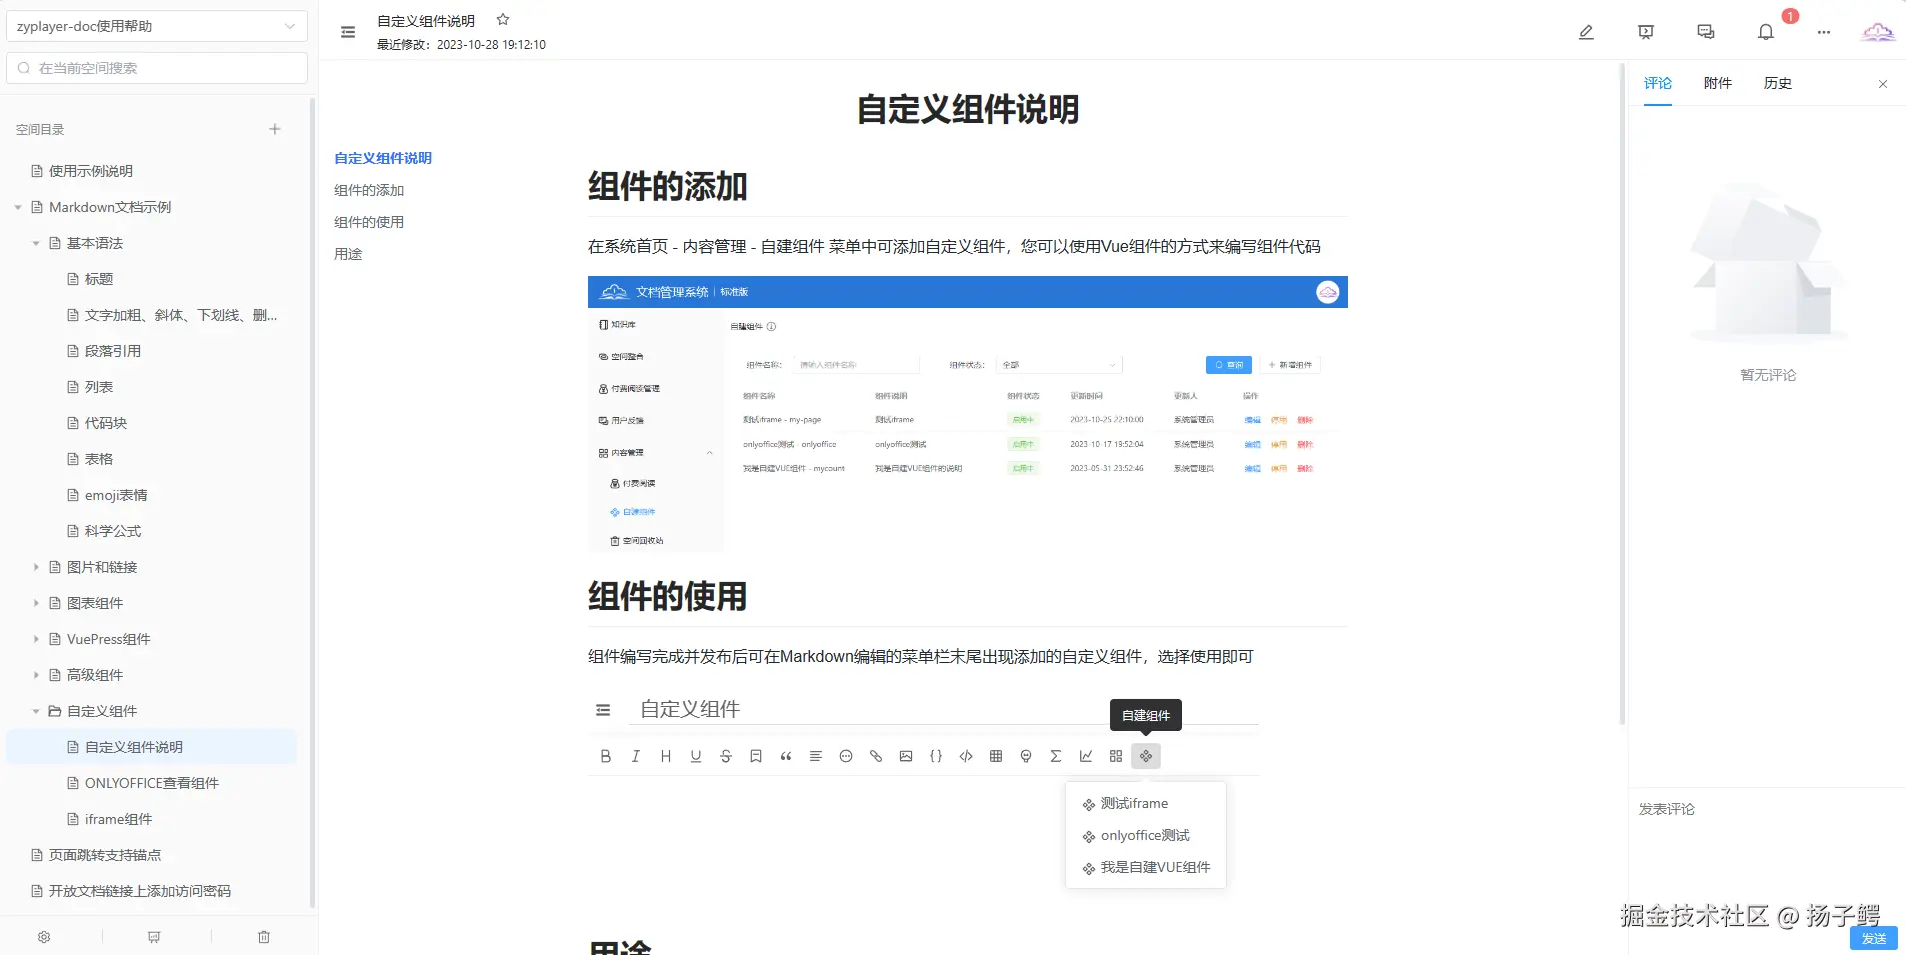Click the edit pencil icon in top bar
The height and width of the screenshot is (955, 1906).
[x=1585, y=31]
